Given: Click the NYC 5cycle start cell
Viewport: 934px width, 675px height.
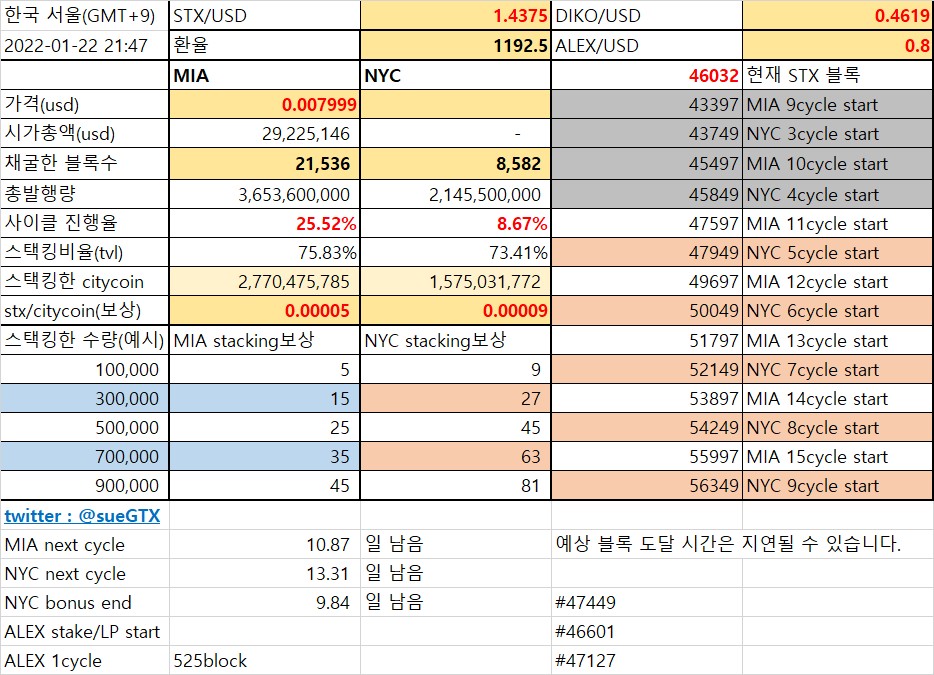Looking at the screenshot, I should coord(837,253).
